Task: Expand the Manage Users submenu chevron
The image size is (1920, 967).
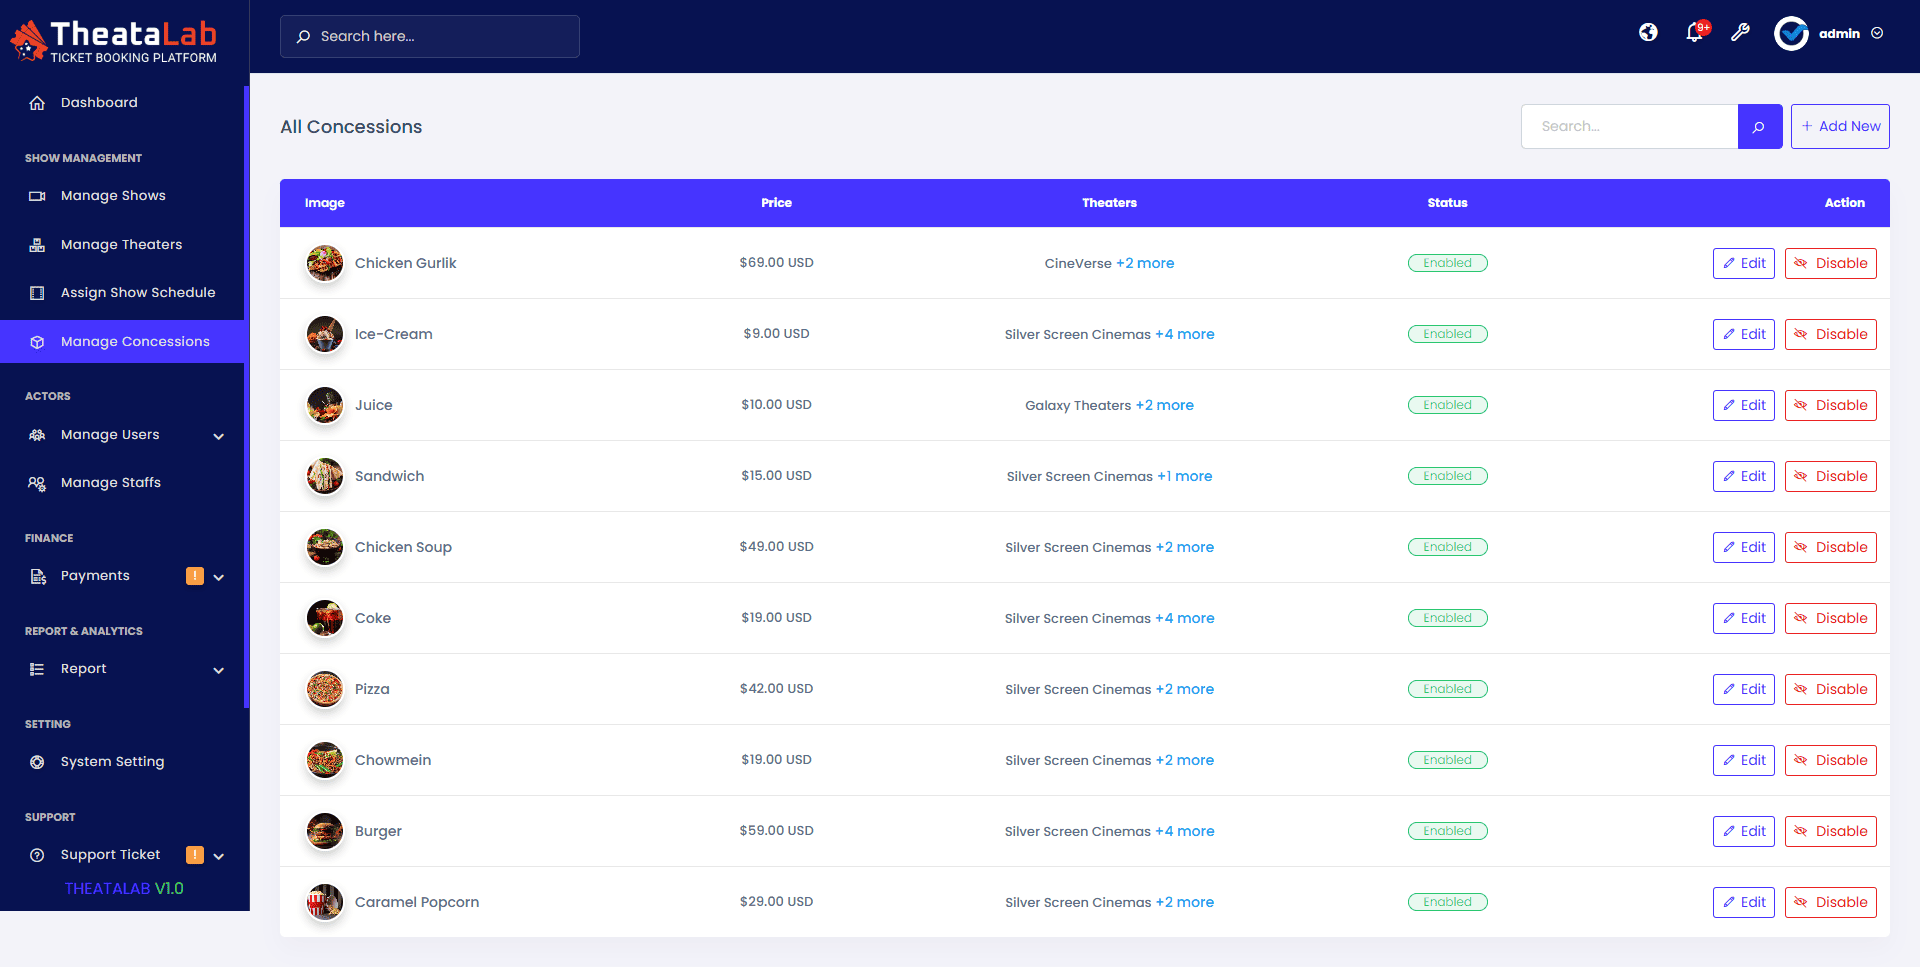Action: (x=219, y=436)
